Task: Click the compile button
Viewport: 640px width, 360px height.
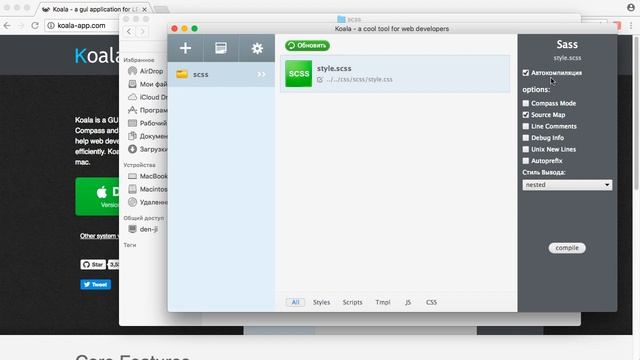Action: (x=567, y=248)
